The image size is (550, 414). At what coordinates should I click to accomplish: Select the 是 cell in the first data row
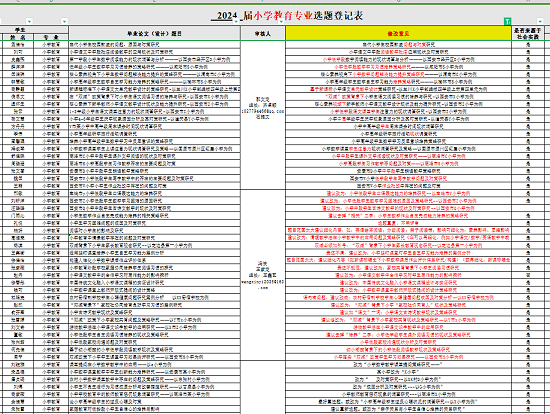point(528,45)
